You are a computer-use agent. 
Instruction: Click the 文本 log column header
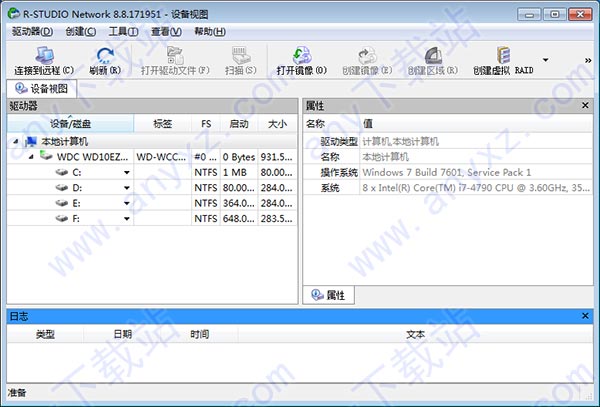(416, 334)
